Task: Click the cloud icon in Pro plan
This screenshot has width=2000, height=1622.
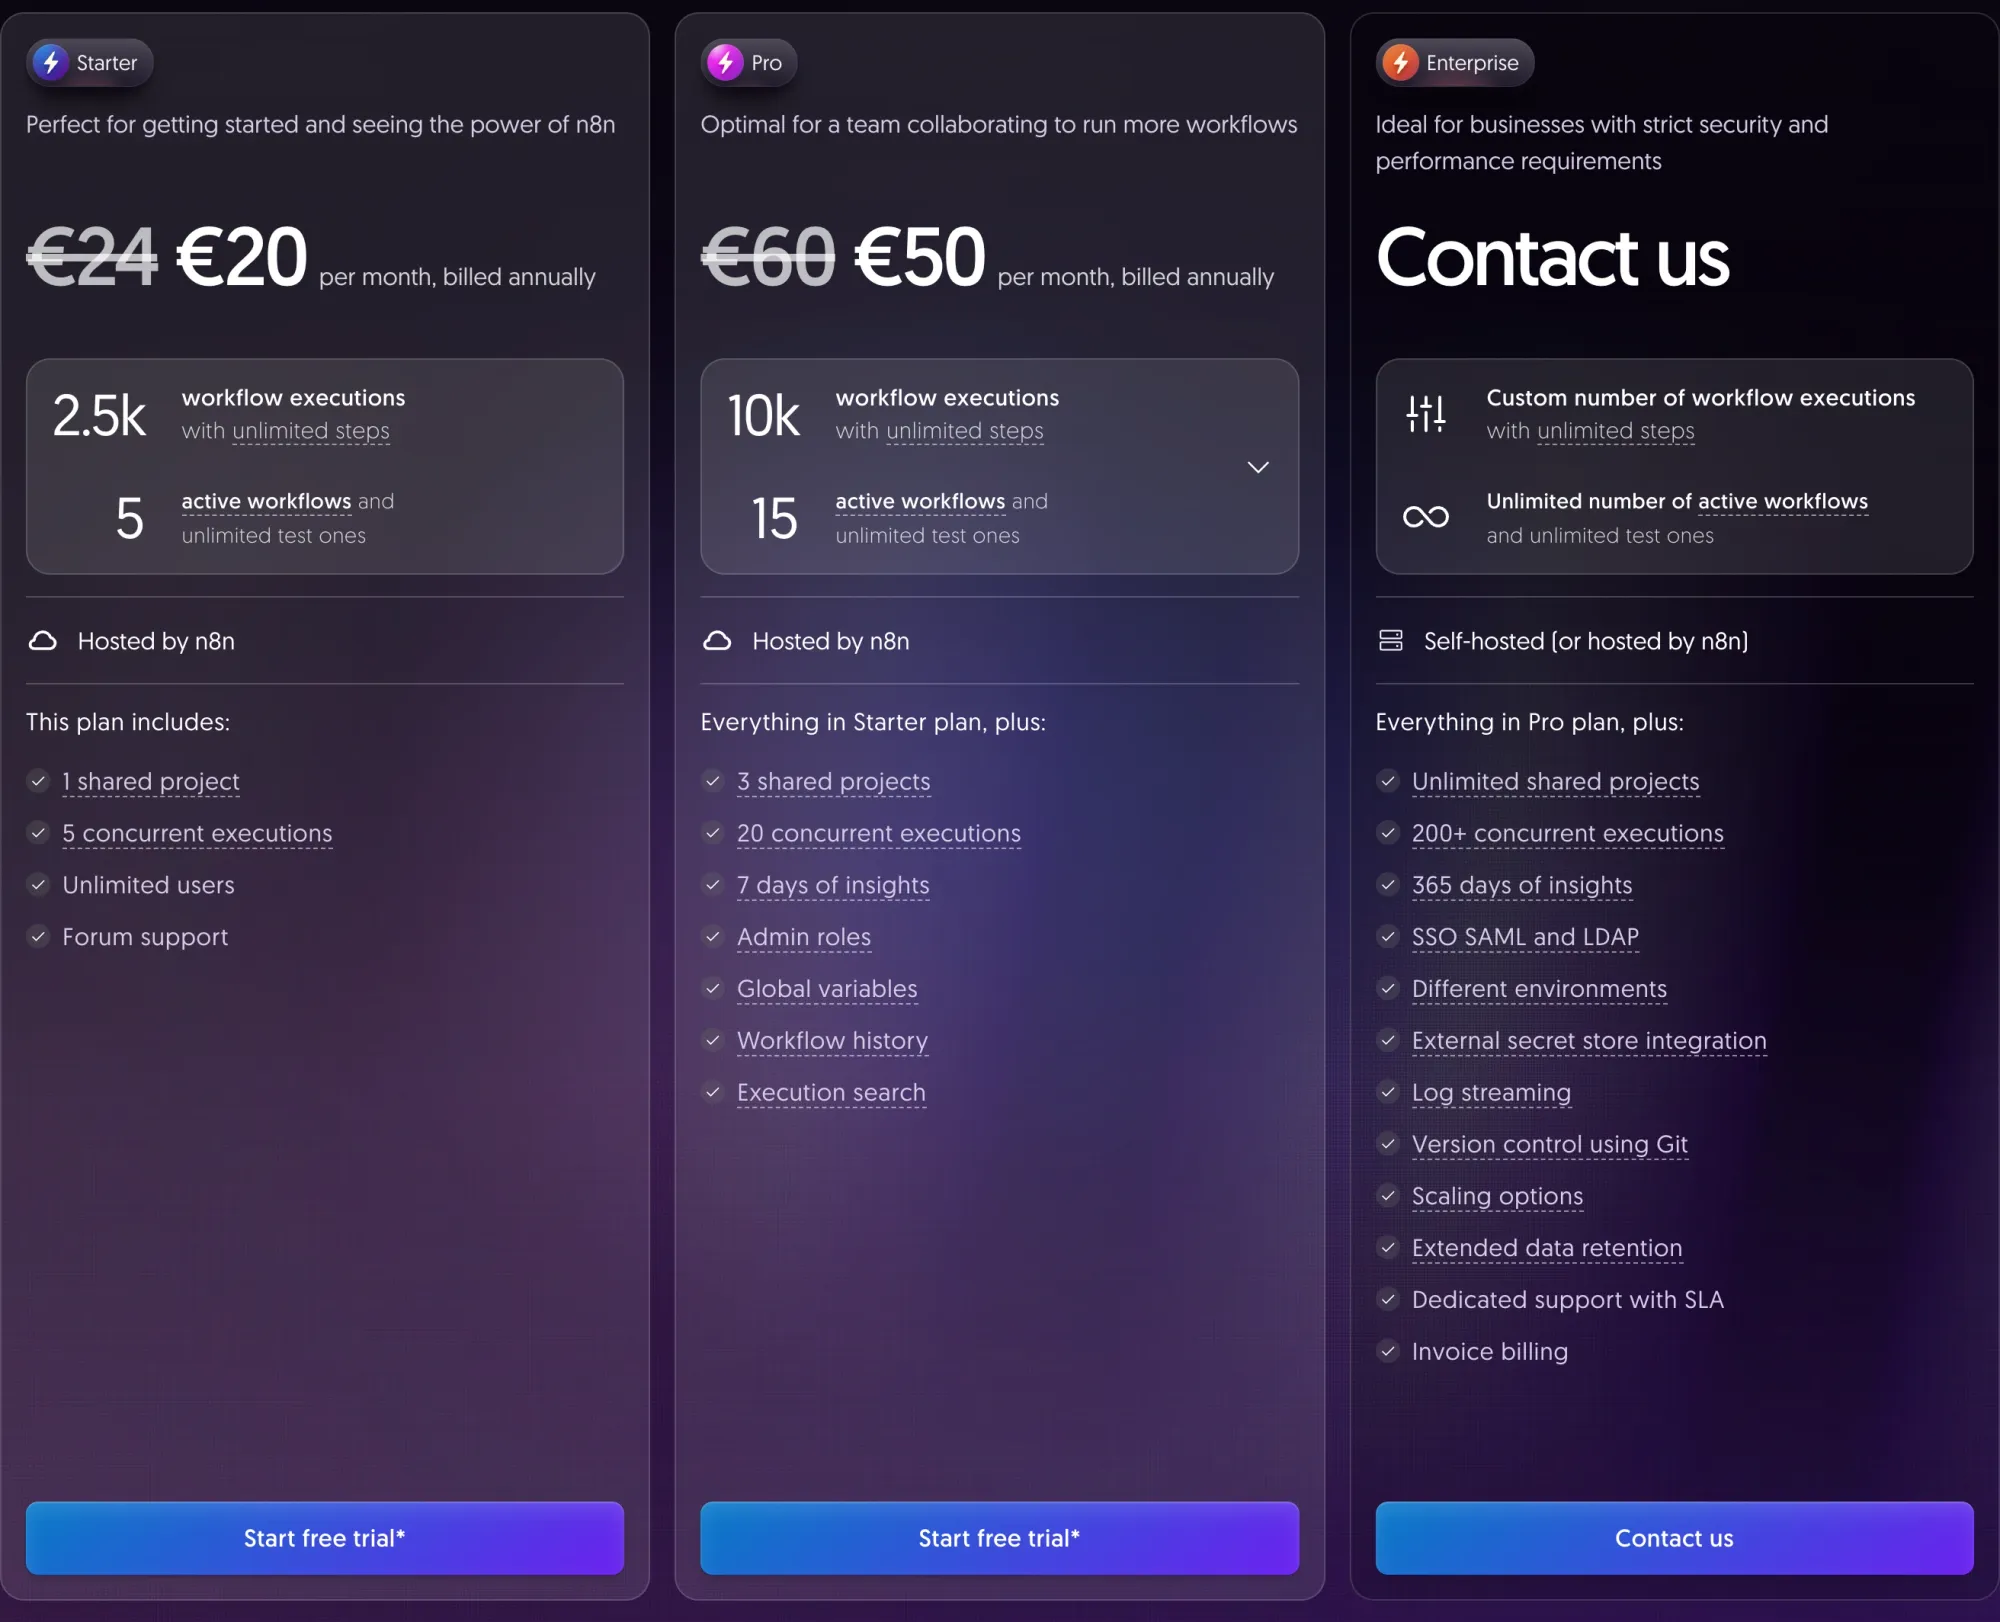Action: 717,641
